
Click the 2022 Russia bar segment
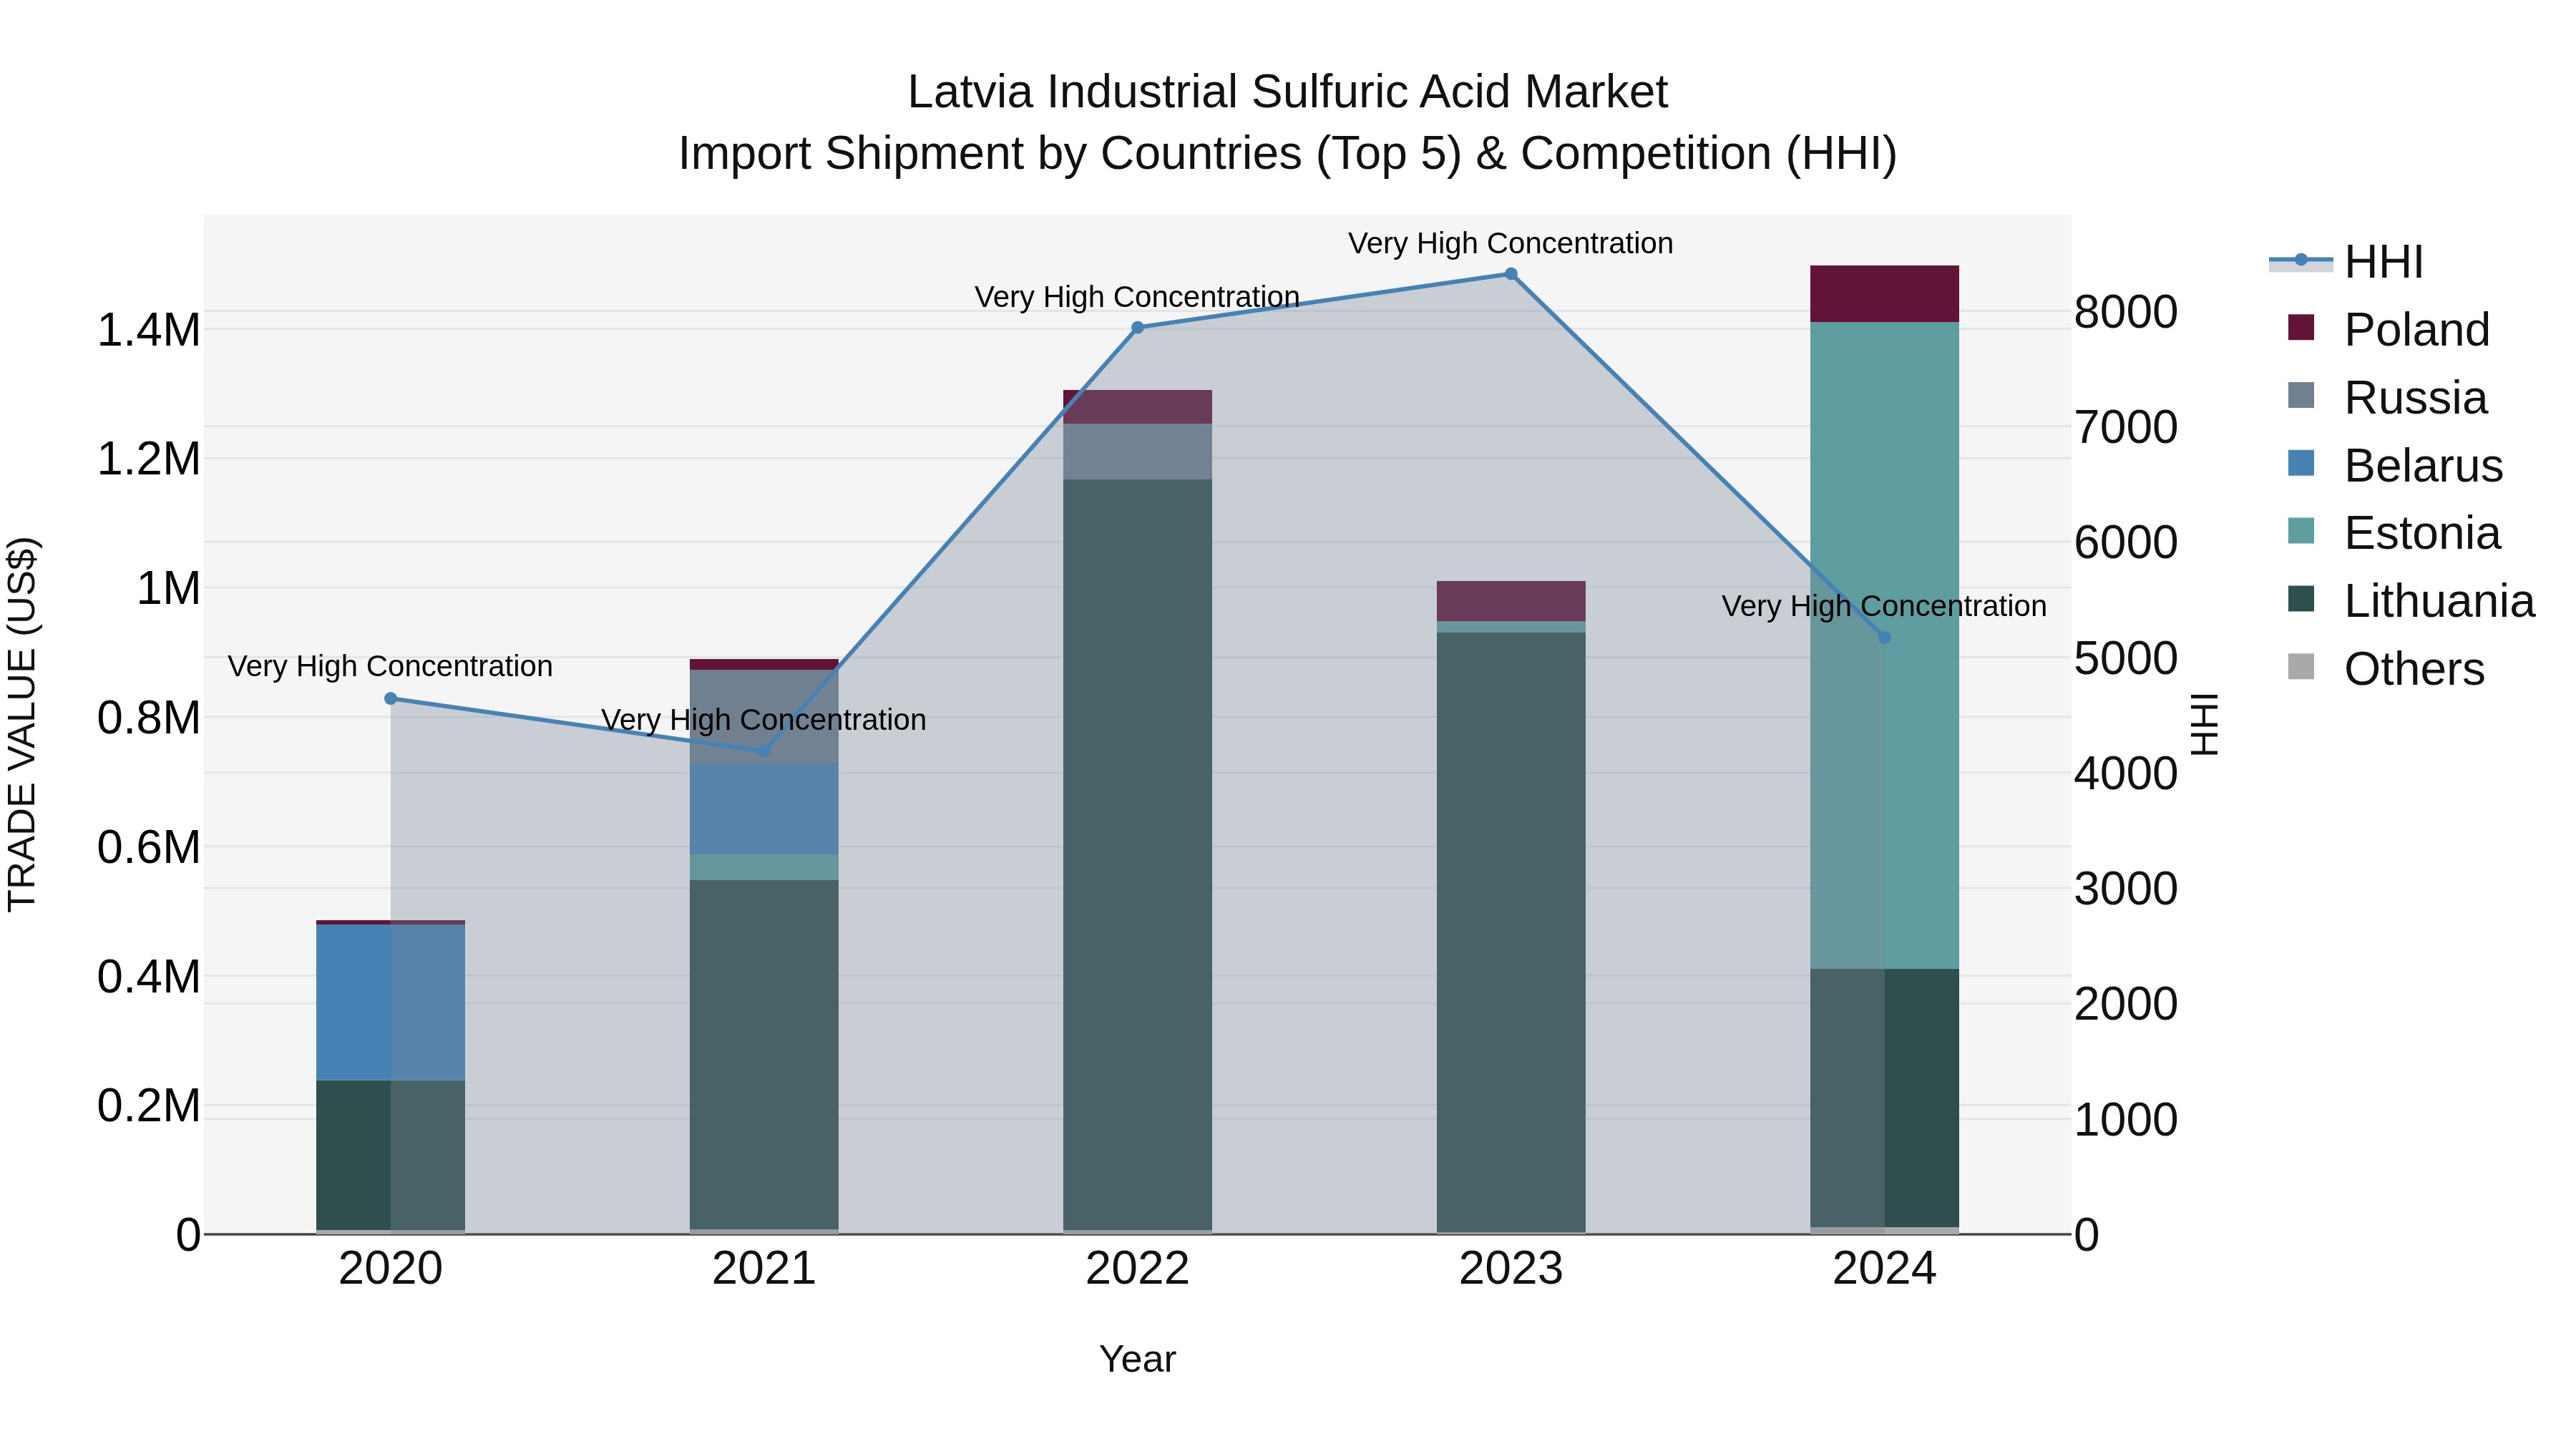pyautogui.click(x=1137, y=452)
